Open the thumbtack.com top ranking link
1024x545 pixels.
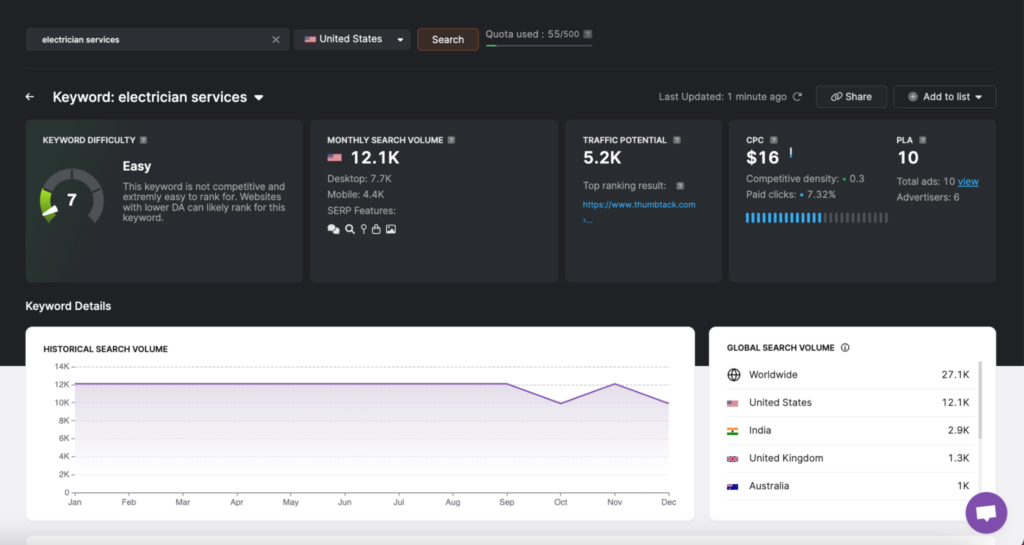(x=638, y=204)
